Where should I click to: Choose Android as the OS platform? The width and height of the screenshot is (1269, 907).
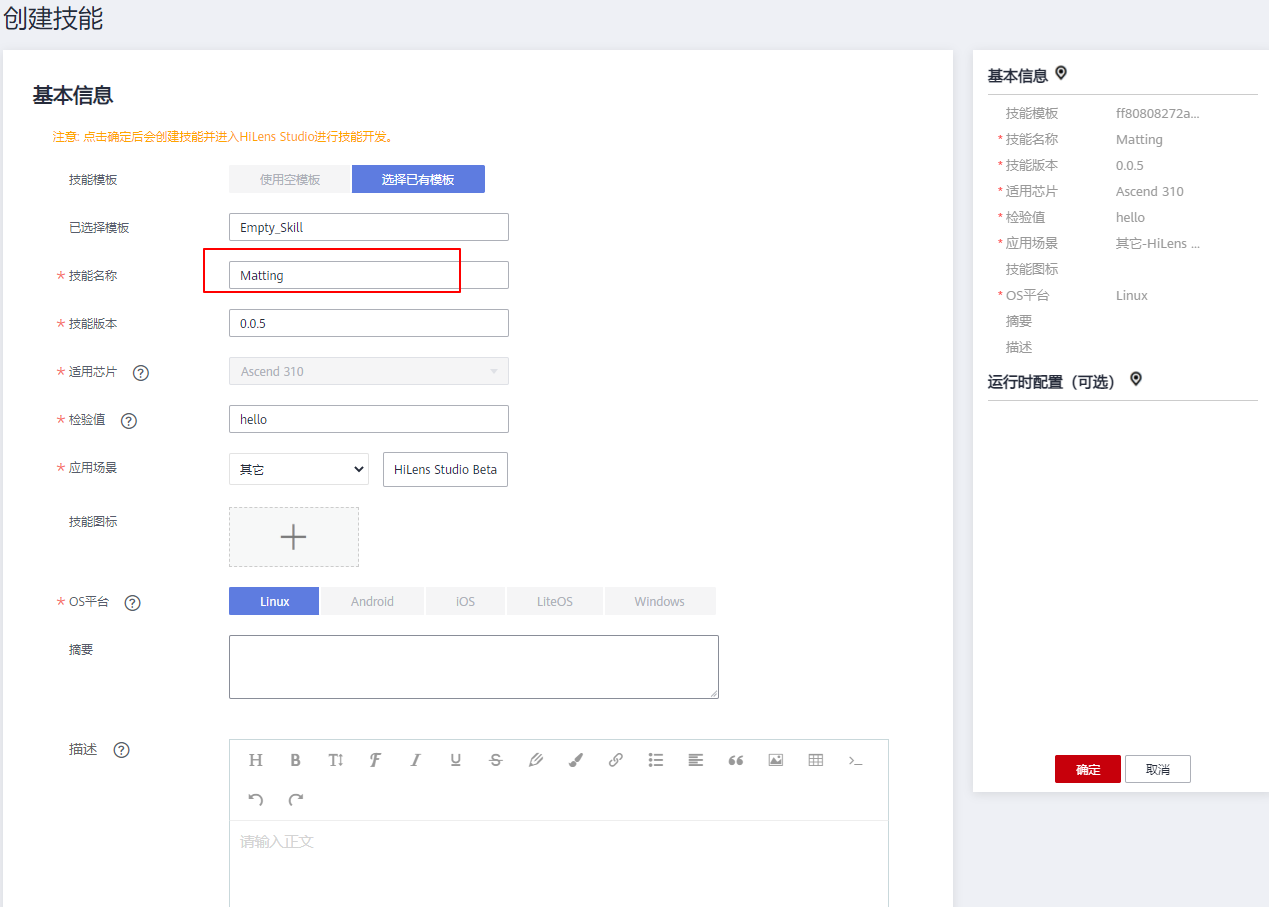coord(372,601)
